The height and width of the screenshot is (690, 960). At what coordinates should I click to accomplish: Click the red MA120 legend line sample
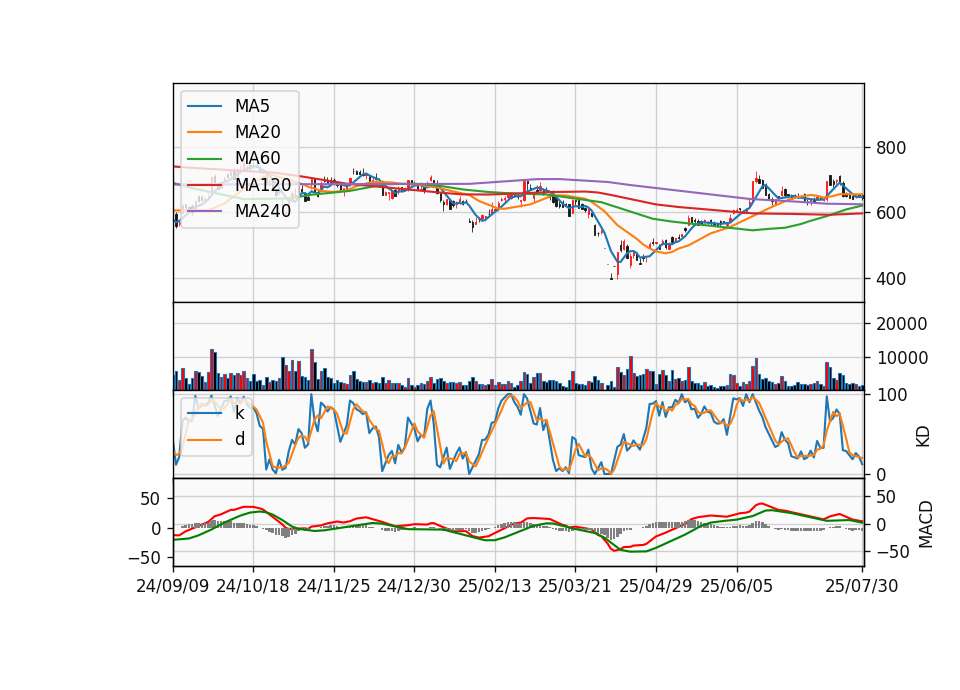[x=204, y=185]
